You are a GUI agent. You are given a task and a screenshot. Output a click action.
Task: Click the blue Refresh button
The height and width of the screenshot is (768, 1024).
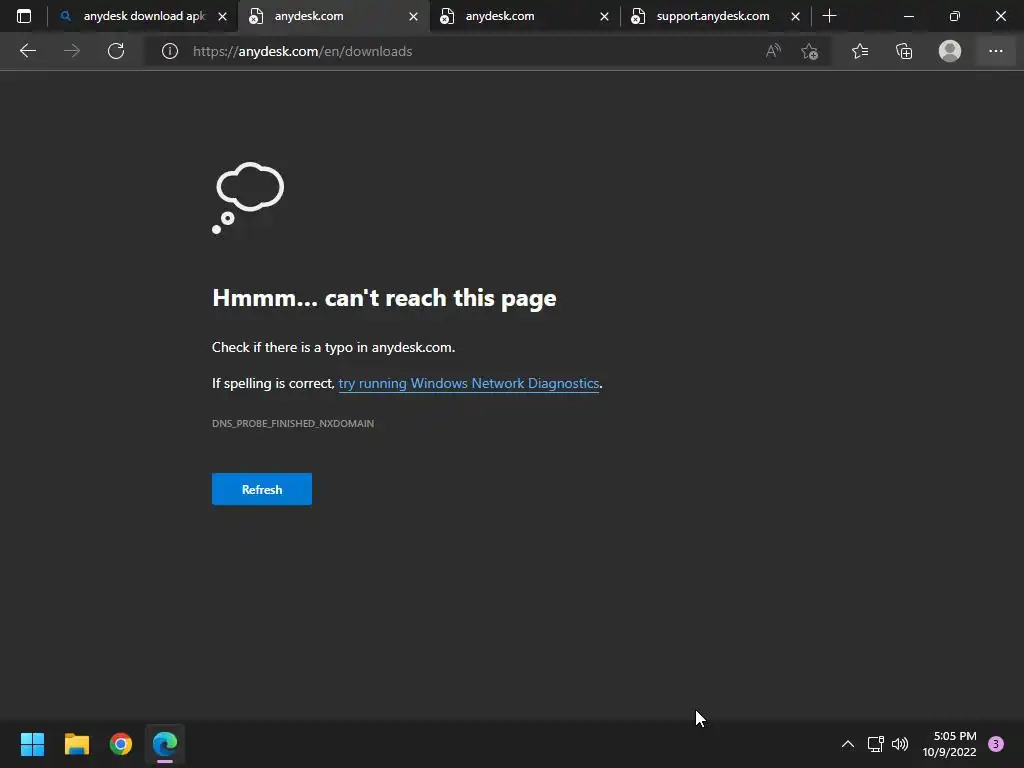262,489
